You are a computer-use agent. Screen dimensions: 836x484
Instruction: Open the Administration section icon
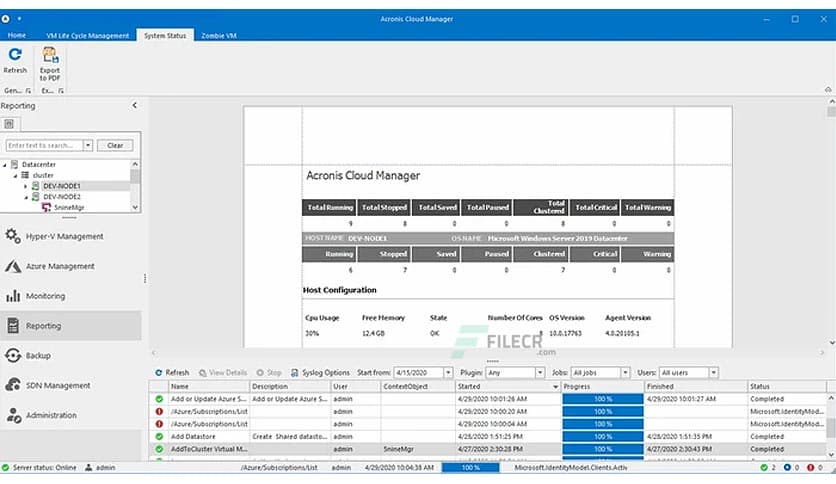point(14,415)
